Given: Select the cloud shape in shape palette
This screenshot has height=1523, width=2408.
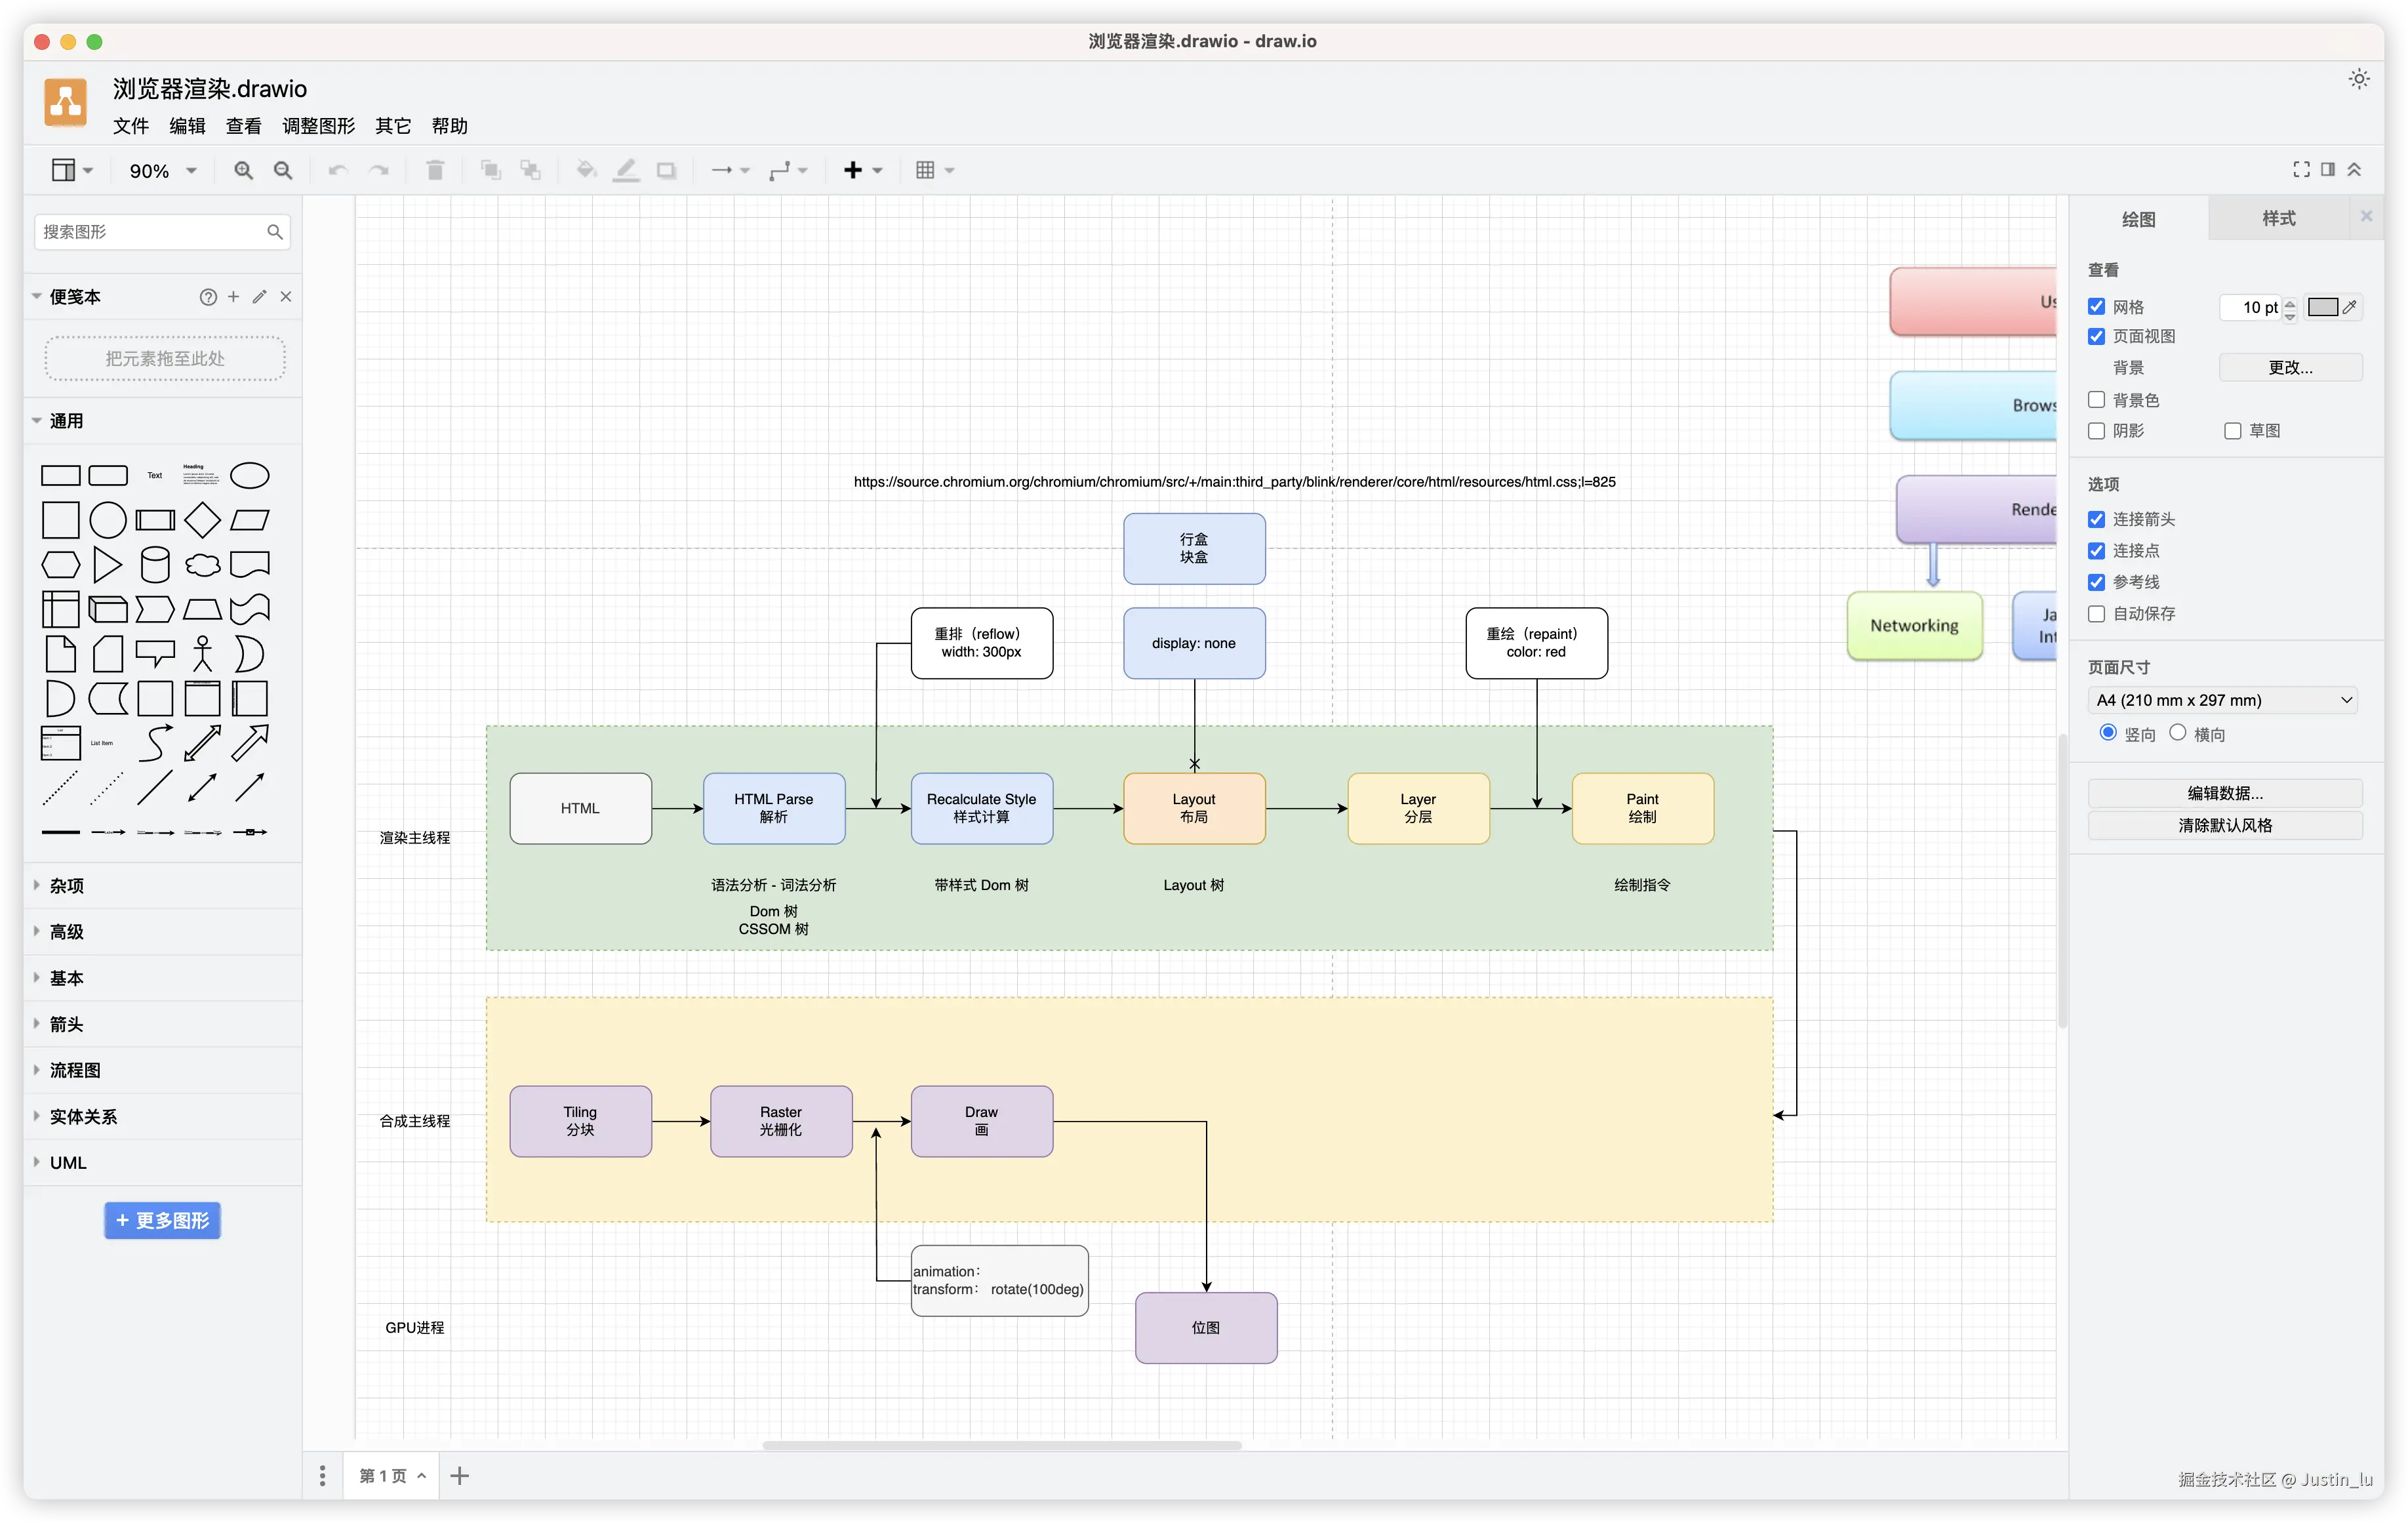Looking at the screenshot, I should tap(203, 565).
